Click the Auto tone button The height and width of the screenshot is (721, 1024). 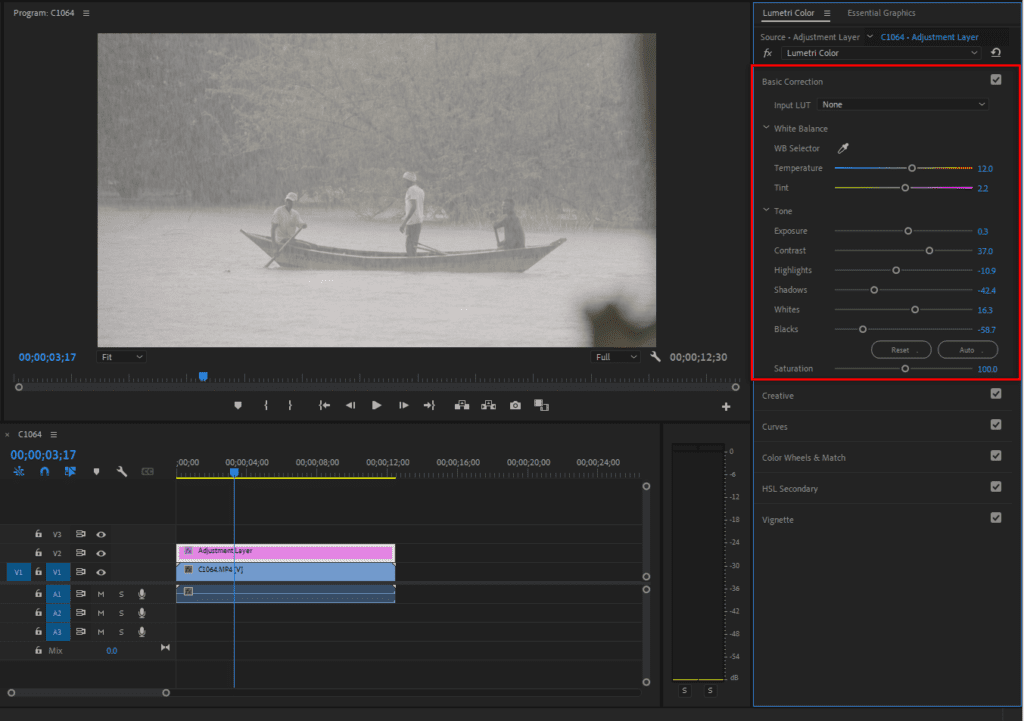(966, 349)
